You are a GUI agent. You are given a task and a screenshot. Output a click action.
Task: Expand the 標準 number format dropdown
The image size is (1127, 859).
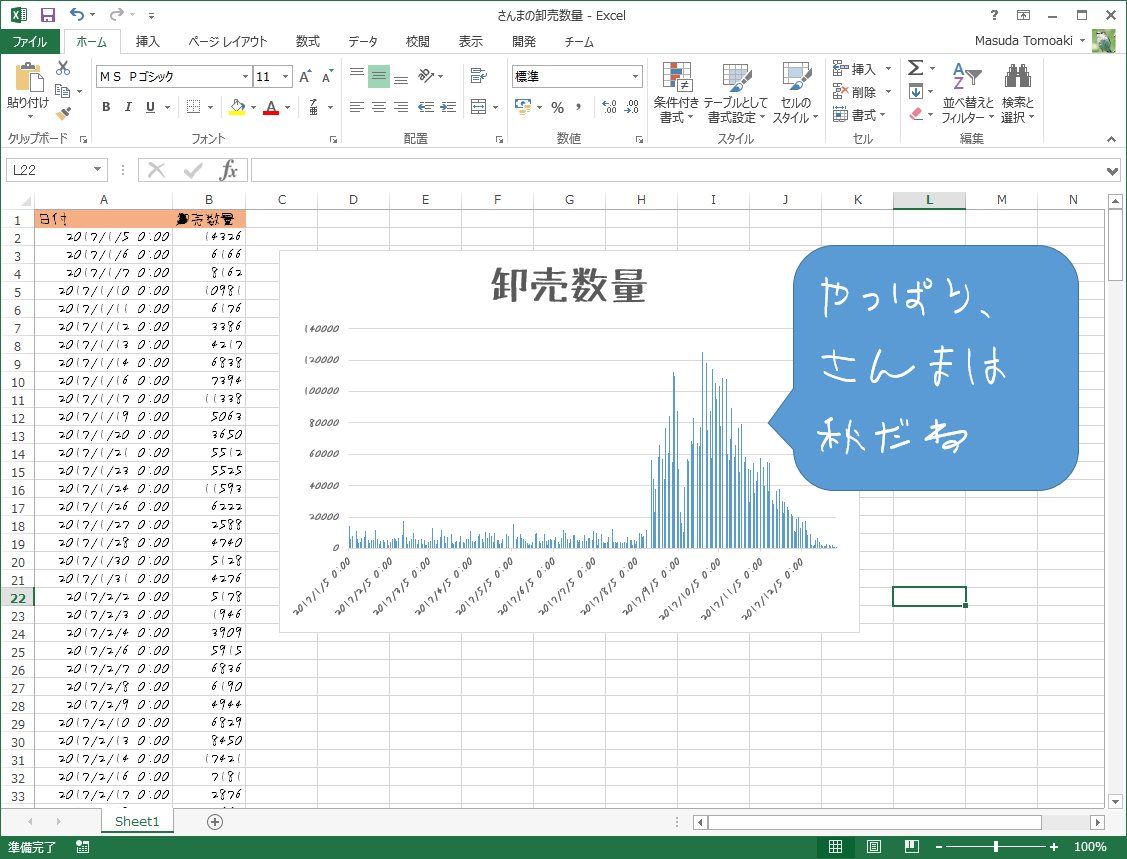pyautogui.click(x=635, y=77)
